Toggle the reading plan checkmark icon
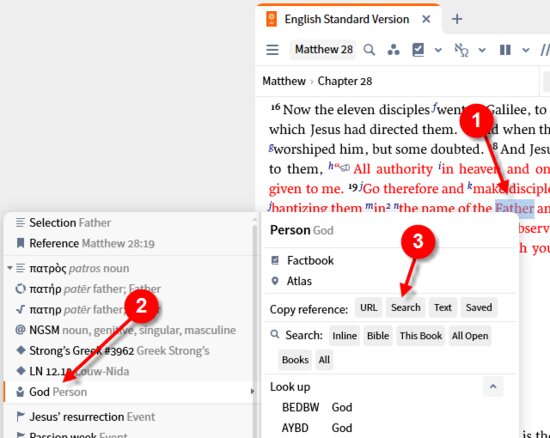The image size is (550, 438). tap(418, 50)
